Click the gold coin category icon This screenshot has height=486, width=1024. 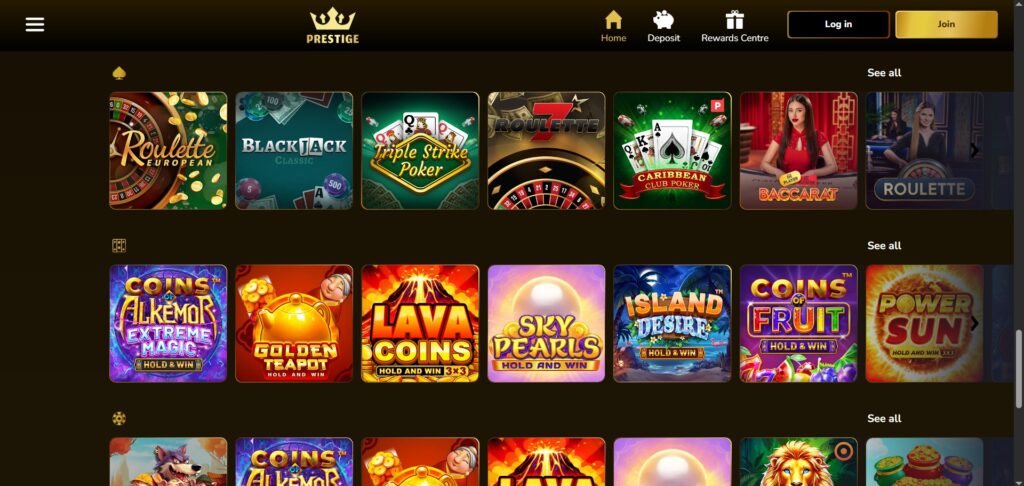coord(119,418)
